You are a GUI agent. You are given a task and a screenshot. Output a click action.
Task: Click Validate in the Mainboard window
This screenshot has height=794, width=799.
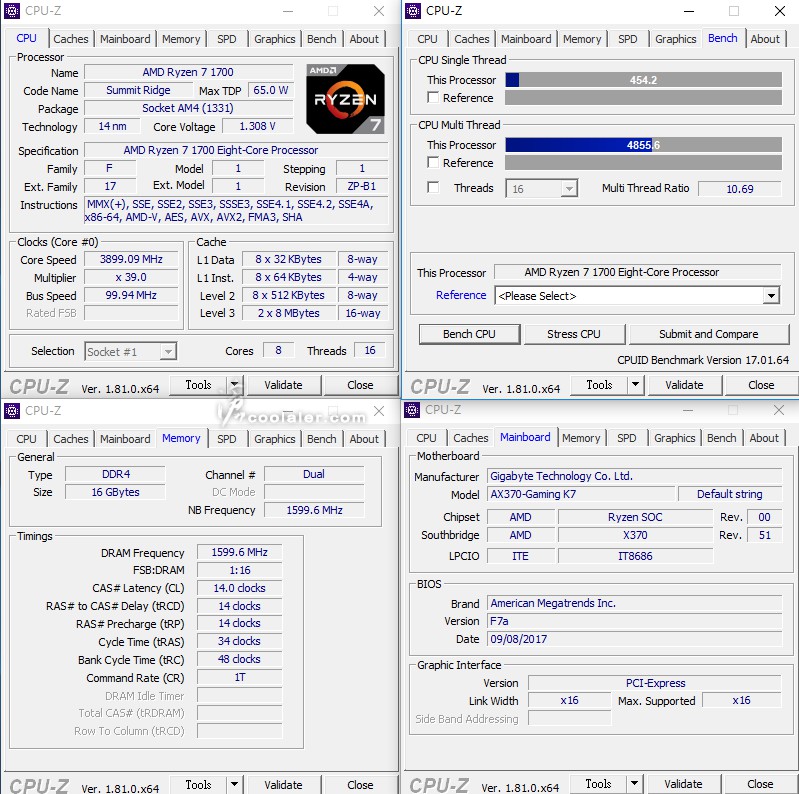[683, 783]
